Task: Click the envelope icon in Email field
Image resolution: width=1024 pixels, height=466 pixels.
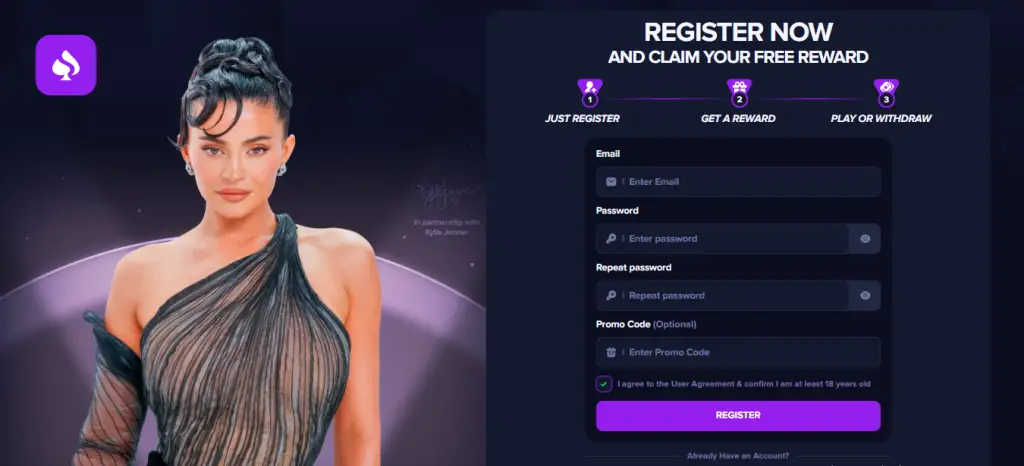Action: pyautogui.click(x=611, y=181)
